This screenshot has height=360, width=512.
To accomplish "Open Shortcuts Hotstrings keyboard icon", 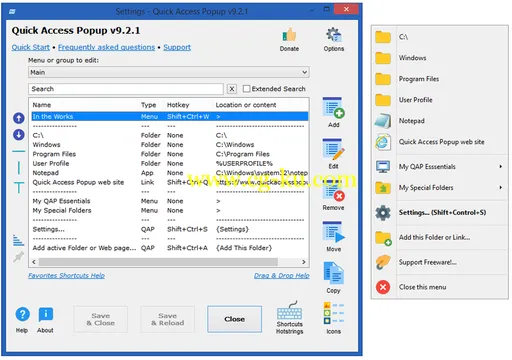I will coord(289,310).
